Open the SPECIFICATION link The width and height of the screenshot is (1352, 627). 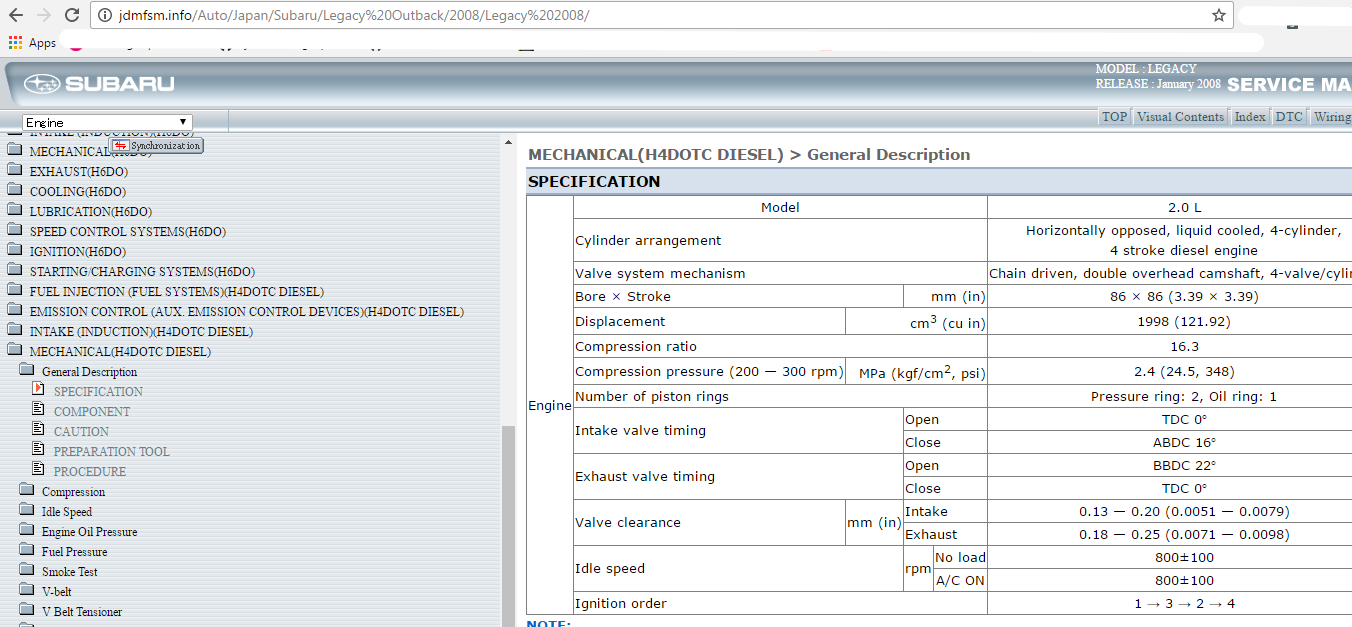pyautogui.click(x=98, y=392)
